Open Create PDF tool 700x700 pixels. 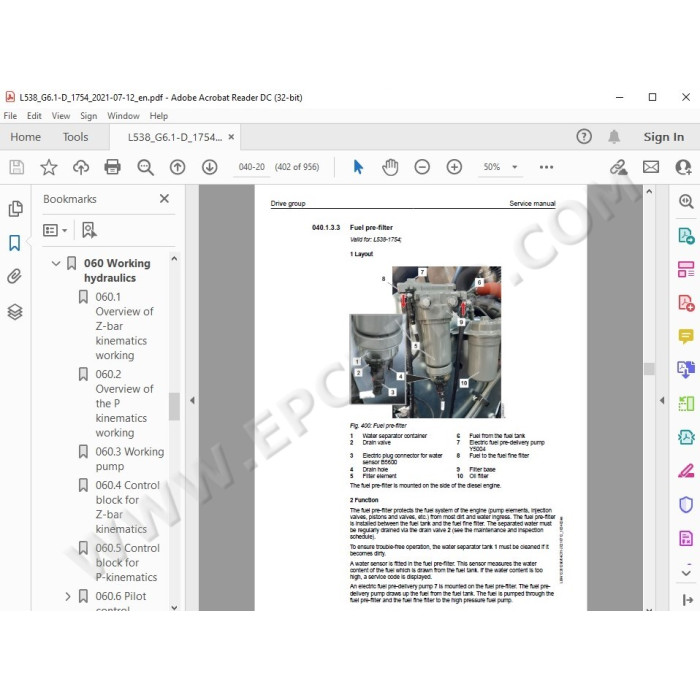click(x=686, y=303)
